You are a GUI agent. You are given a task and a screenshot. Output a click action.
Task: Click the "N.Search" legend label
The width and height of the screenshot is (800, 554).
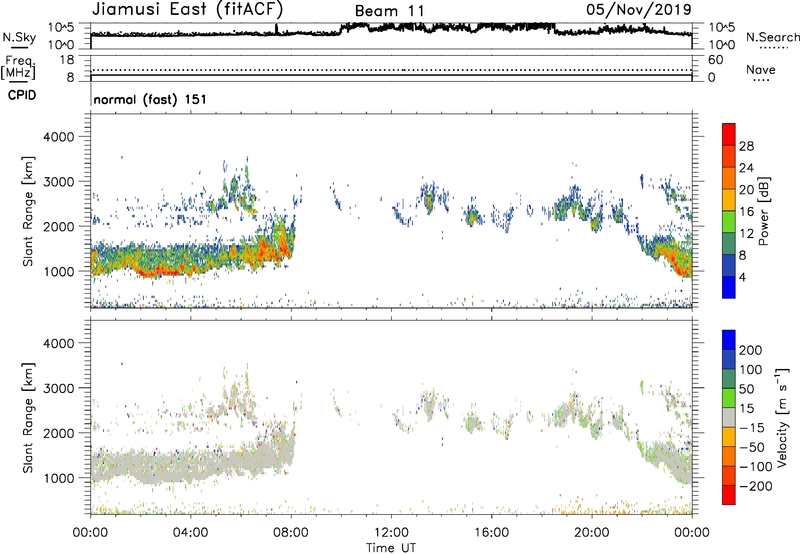pos(773,37)
